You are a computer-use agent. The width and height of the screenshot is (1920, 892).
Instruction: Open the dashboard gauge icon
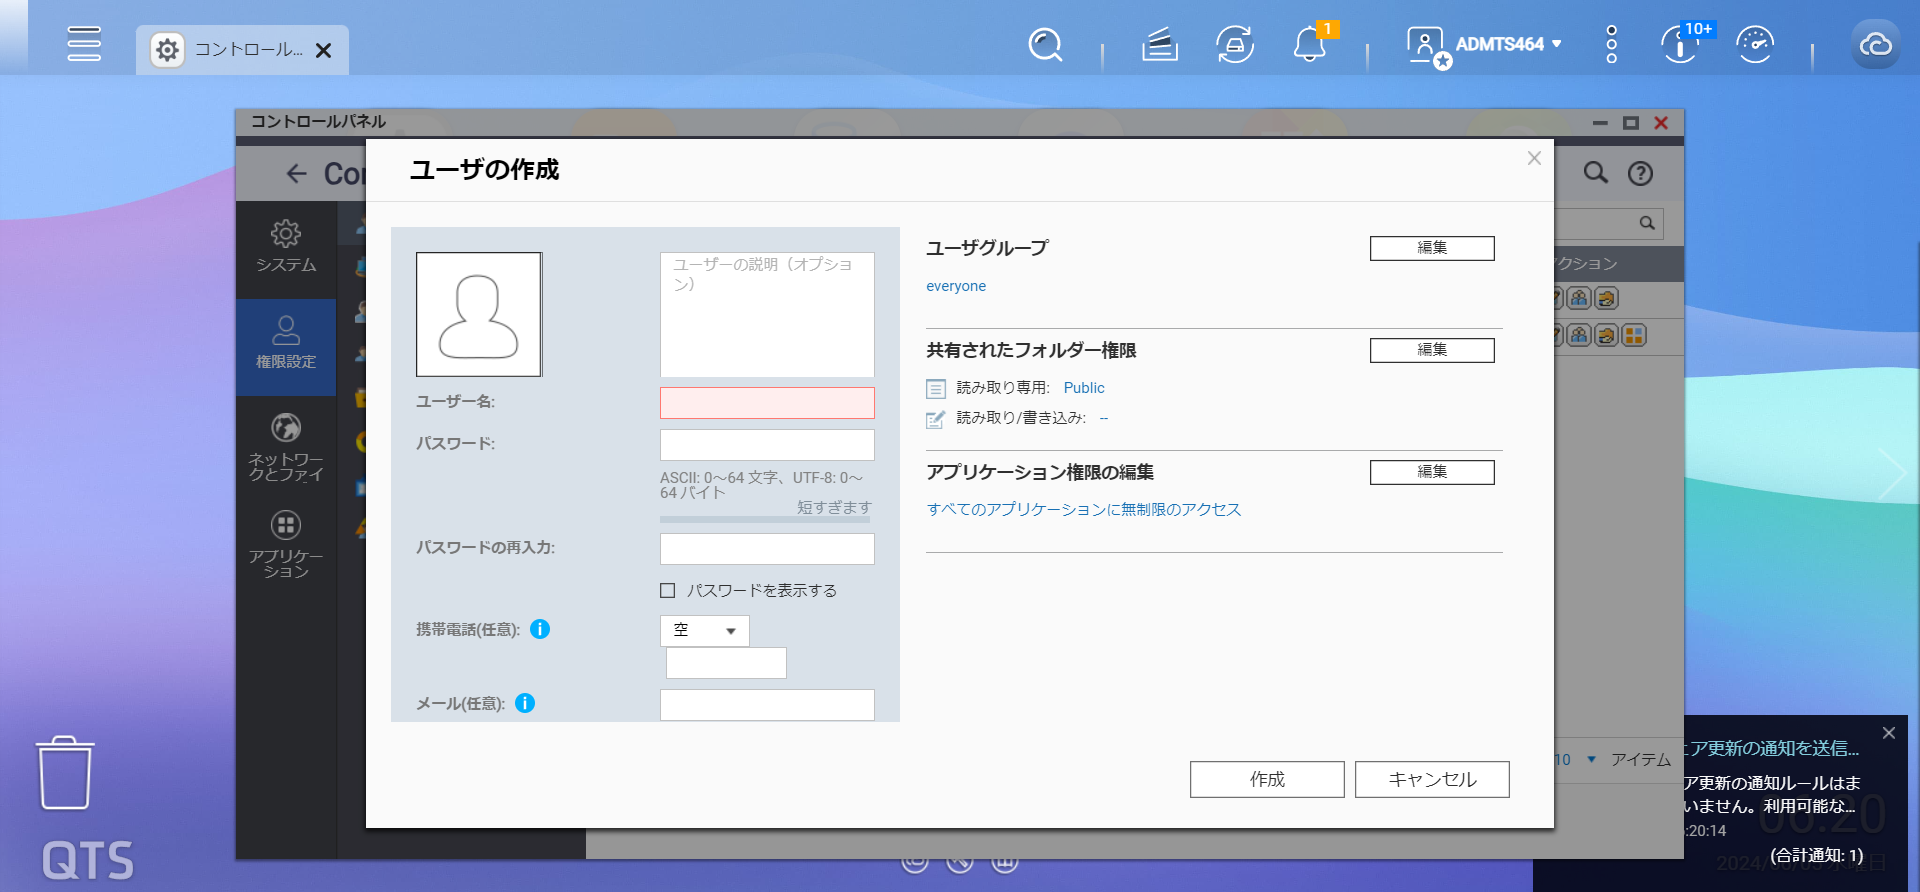click(x=1755, y=44)
